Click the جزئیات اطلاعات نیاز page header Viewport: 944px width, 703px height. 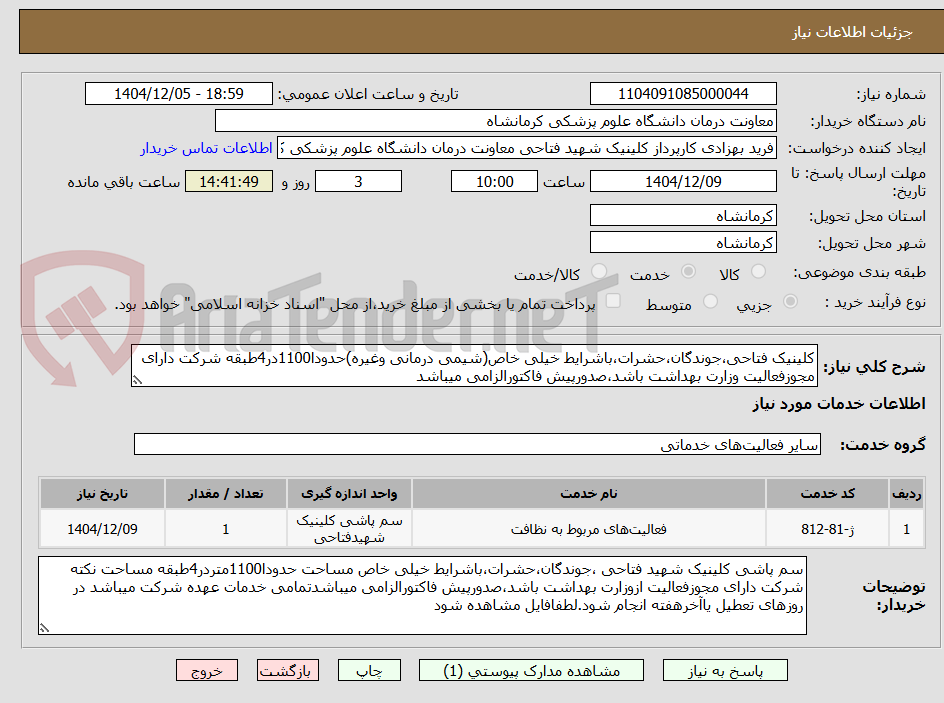coord(852,33)
